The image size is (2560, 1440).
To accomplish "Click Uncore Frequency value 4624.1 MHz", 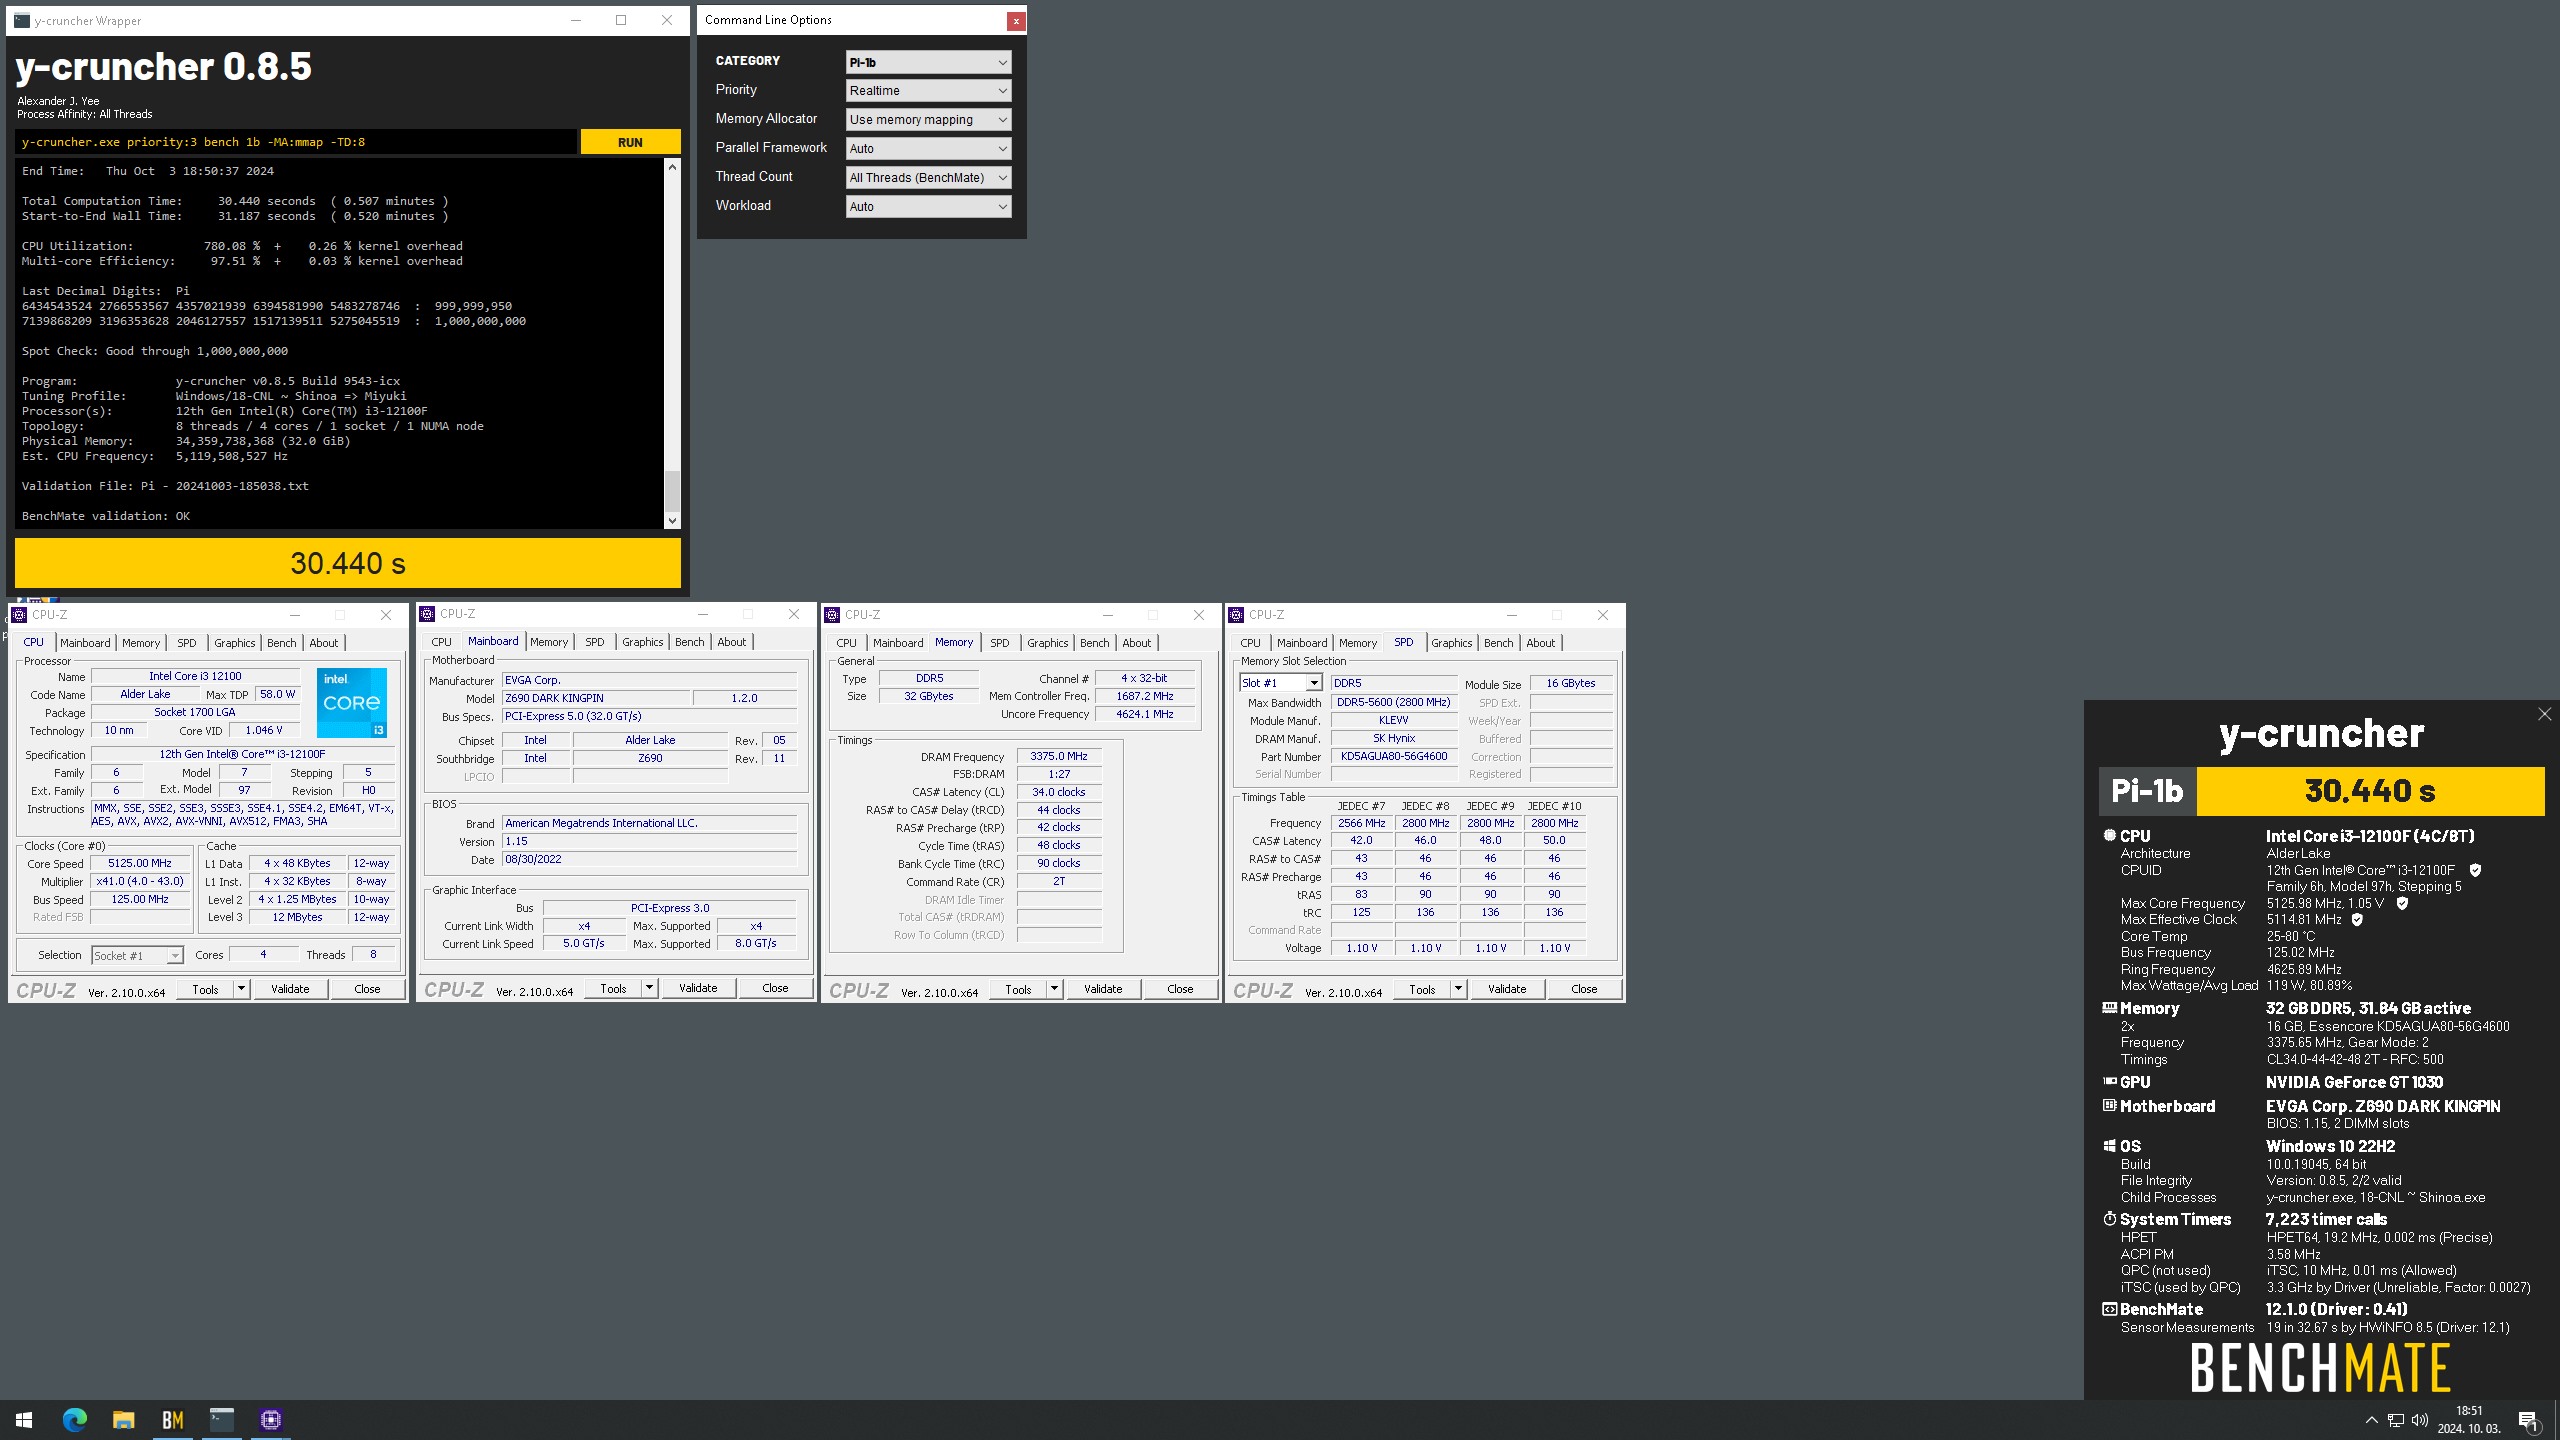I will [x=1145, y=714].
